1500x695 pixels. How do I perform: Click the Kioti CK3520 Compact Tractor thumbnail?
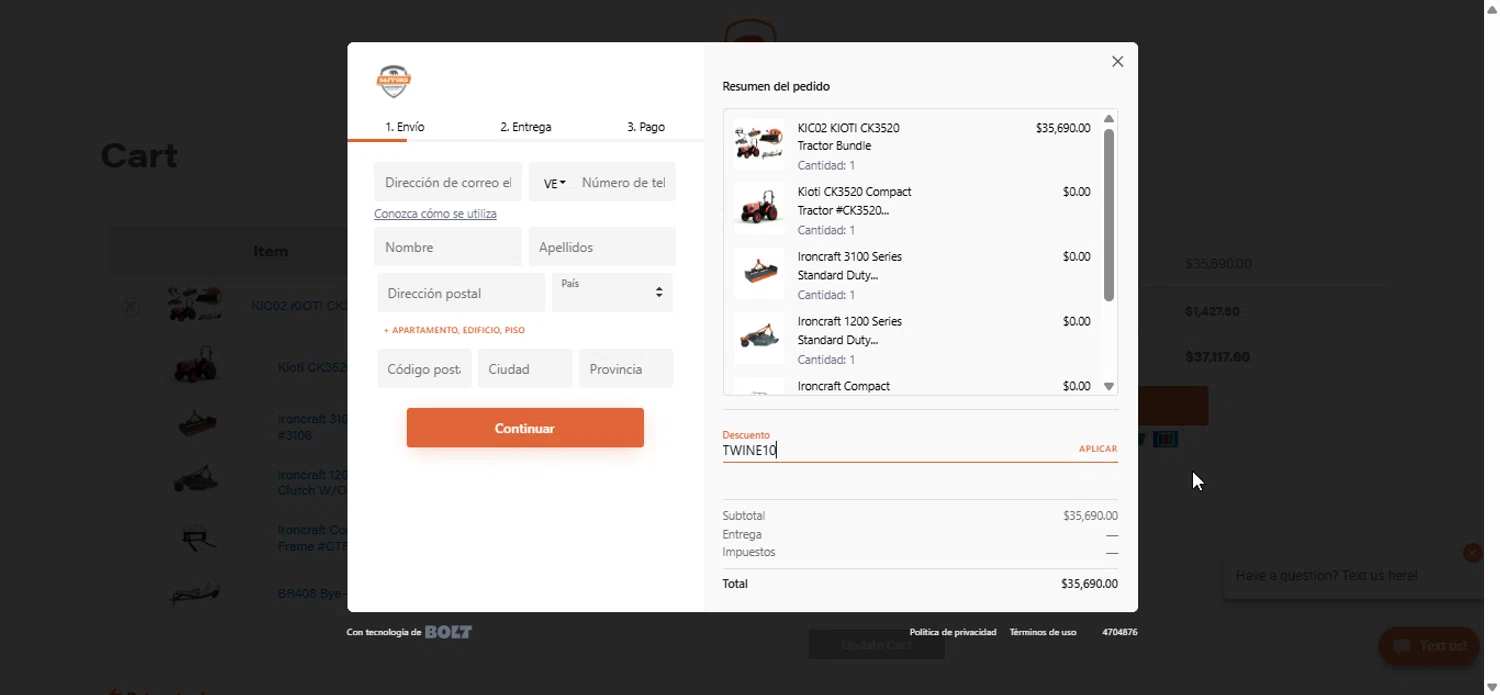759,209
